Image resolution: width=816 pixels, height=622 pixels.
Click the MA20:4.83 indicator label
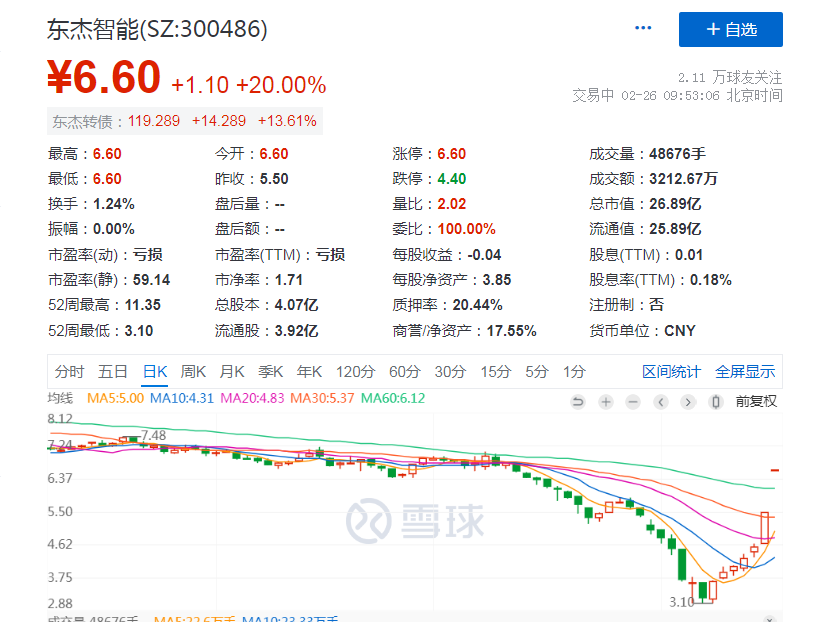(252, 398)
